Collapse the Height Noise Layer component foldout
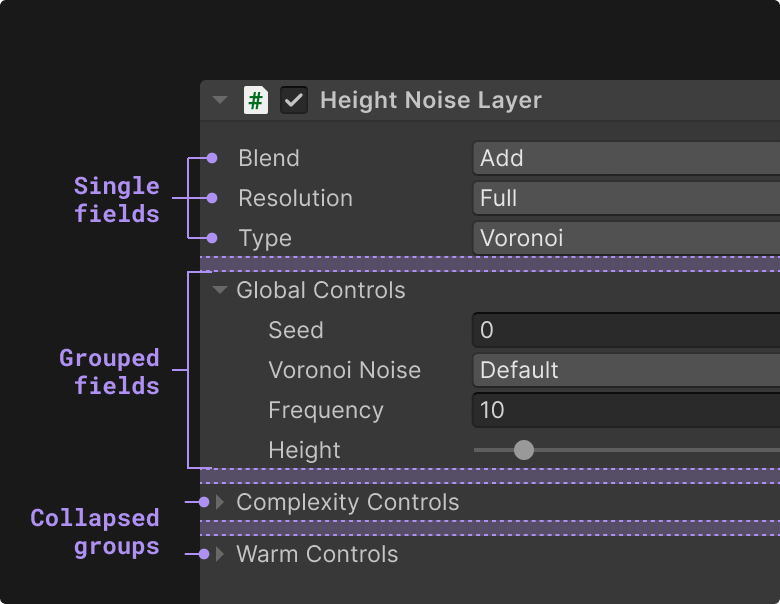Viewport: 780px width, 604px height. click(220, 100)
